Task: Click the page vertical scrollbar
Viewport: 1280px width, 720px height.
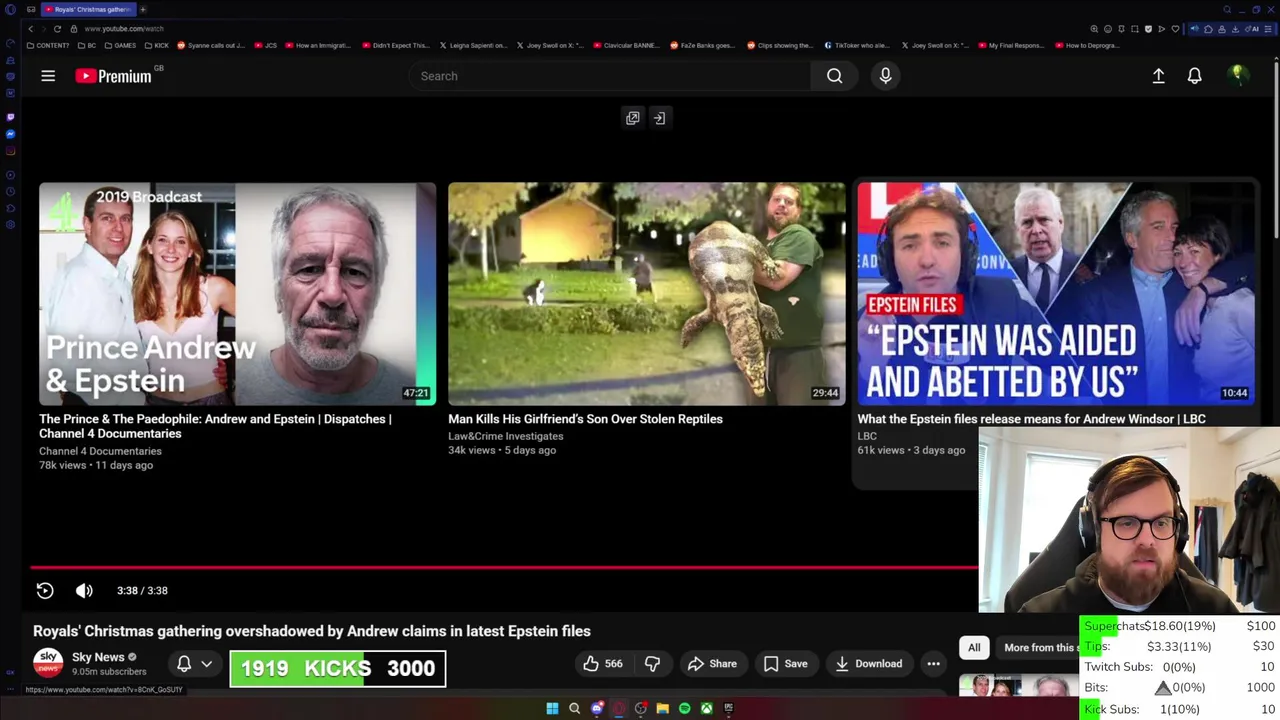Action: 1275,150
